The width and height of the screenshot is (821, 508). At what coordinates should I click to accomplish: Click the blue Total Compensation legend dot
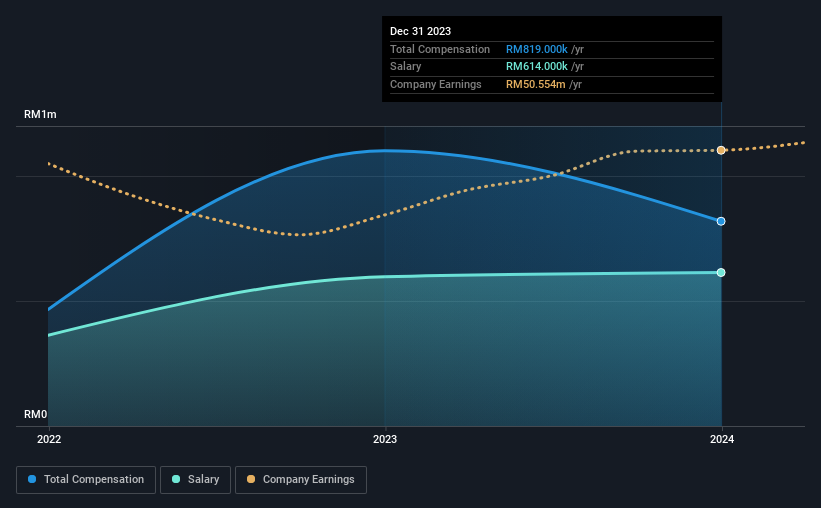pyautogui.click(x=32, y=479)
